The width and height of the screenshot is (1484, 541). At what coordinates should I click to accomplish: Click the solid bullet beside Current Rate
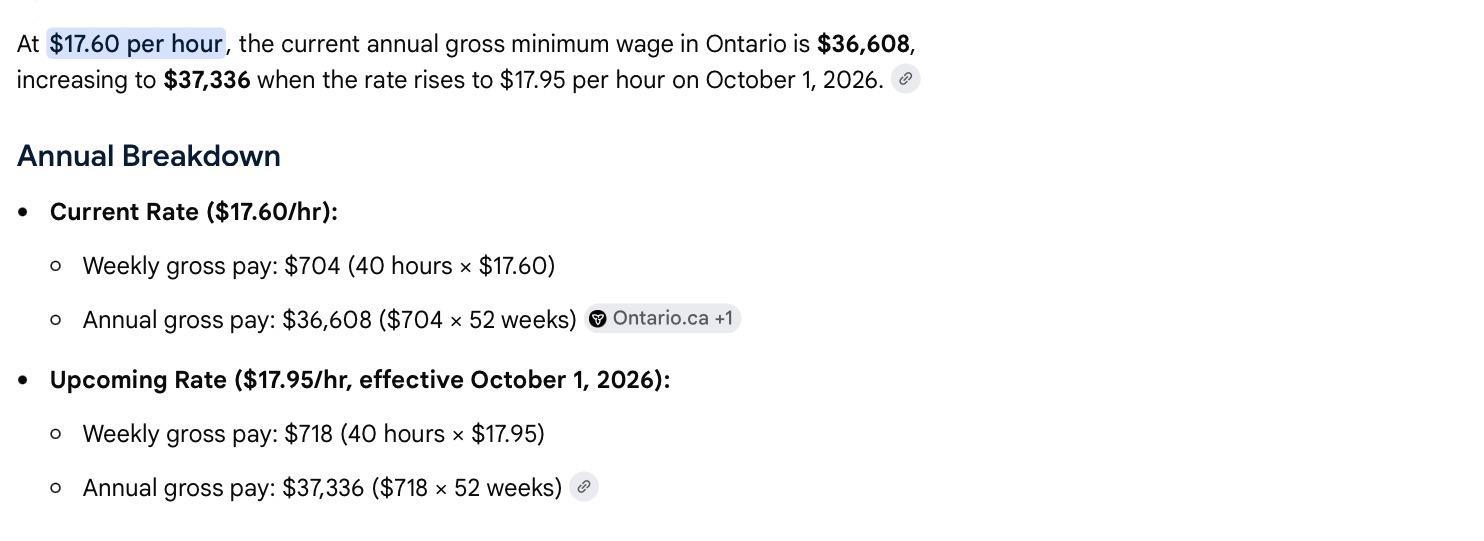[23, 213]
